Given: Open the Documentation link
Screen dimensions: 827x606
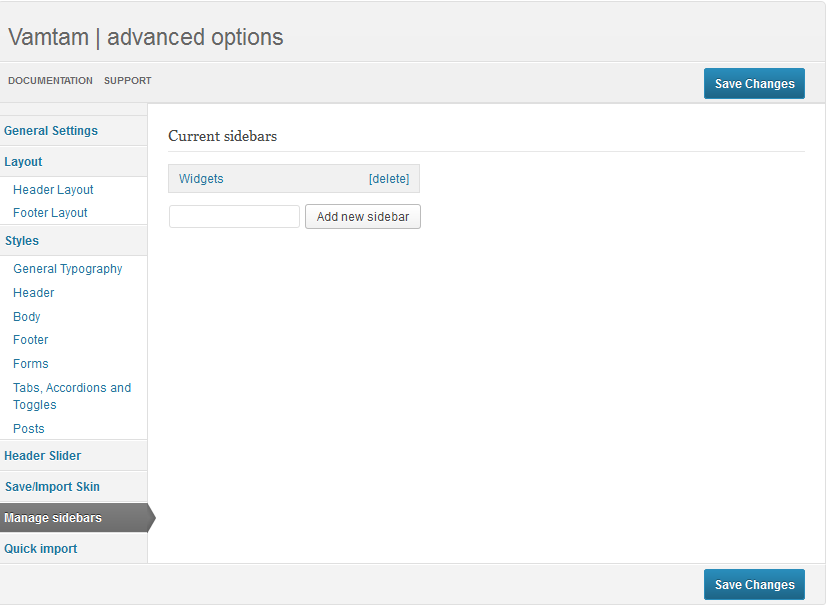Looking at the screenshot, I should 50,81.
